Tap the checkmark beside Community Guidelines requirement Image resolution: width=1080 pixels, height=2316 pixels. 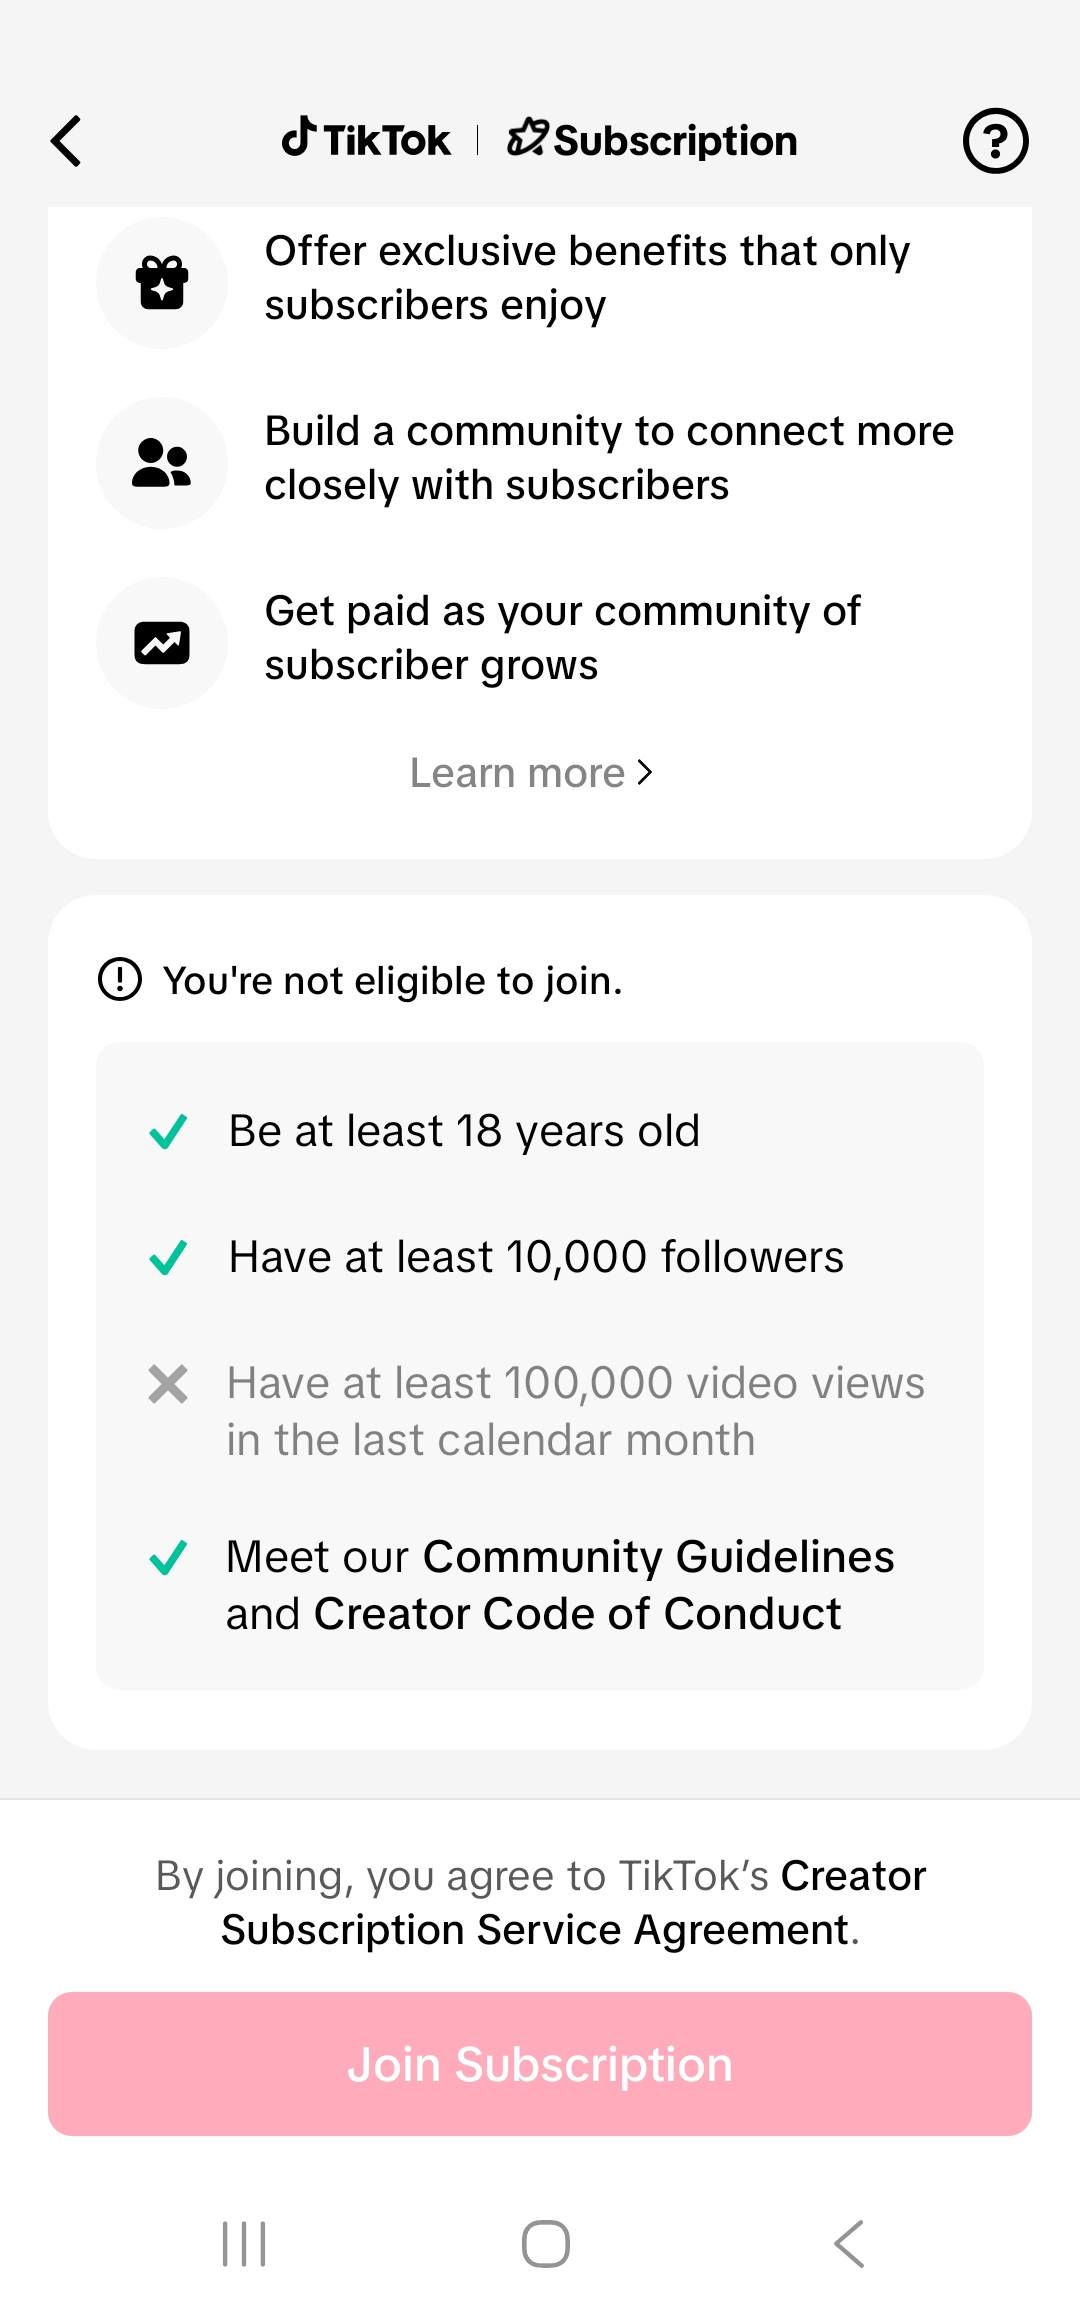point(168,1558)
